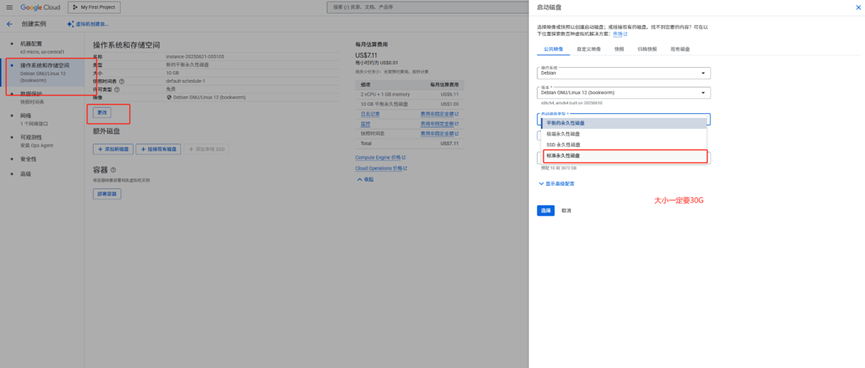The width and height of the screenshot is (865, 368).
Task: Expand 显示高级配置
Action: (556, 184)
